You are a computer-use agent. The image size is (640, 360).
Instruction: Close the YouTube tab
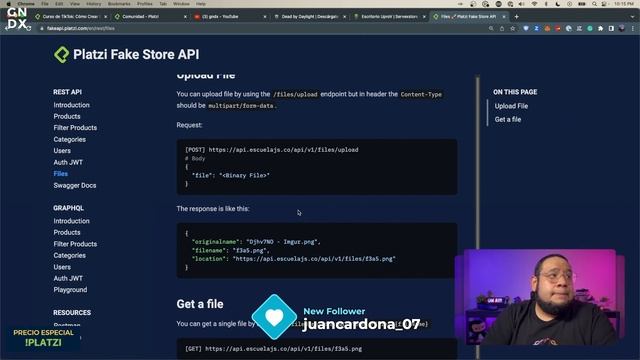click(x=264, y=17)
